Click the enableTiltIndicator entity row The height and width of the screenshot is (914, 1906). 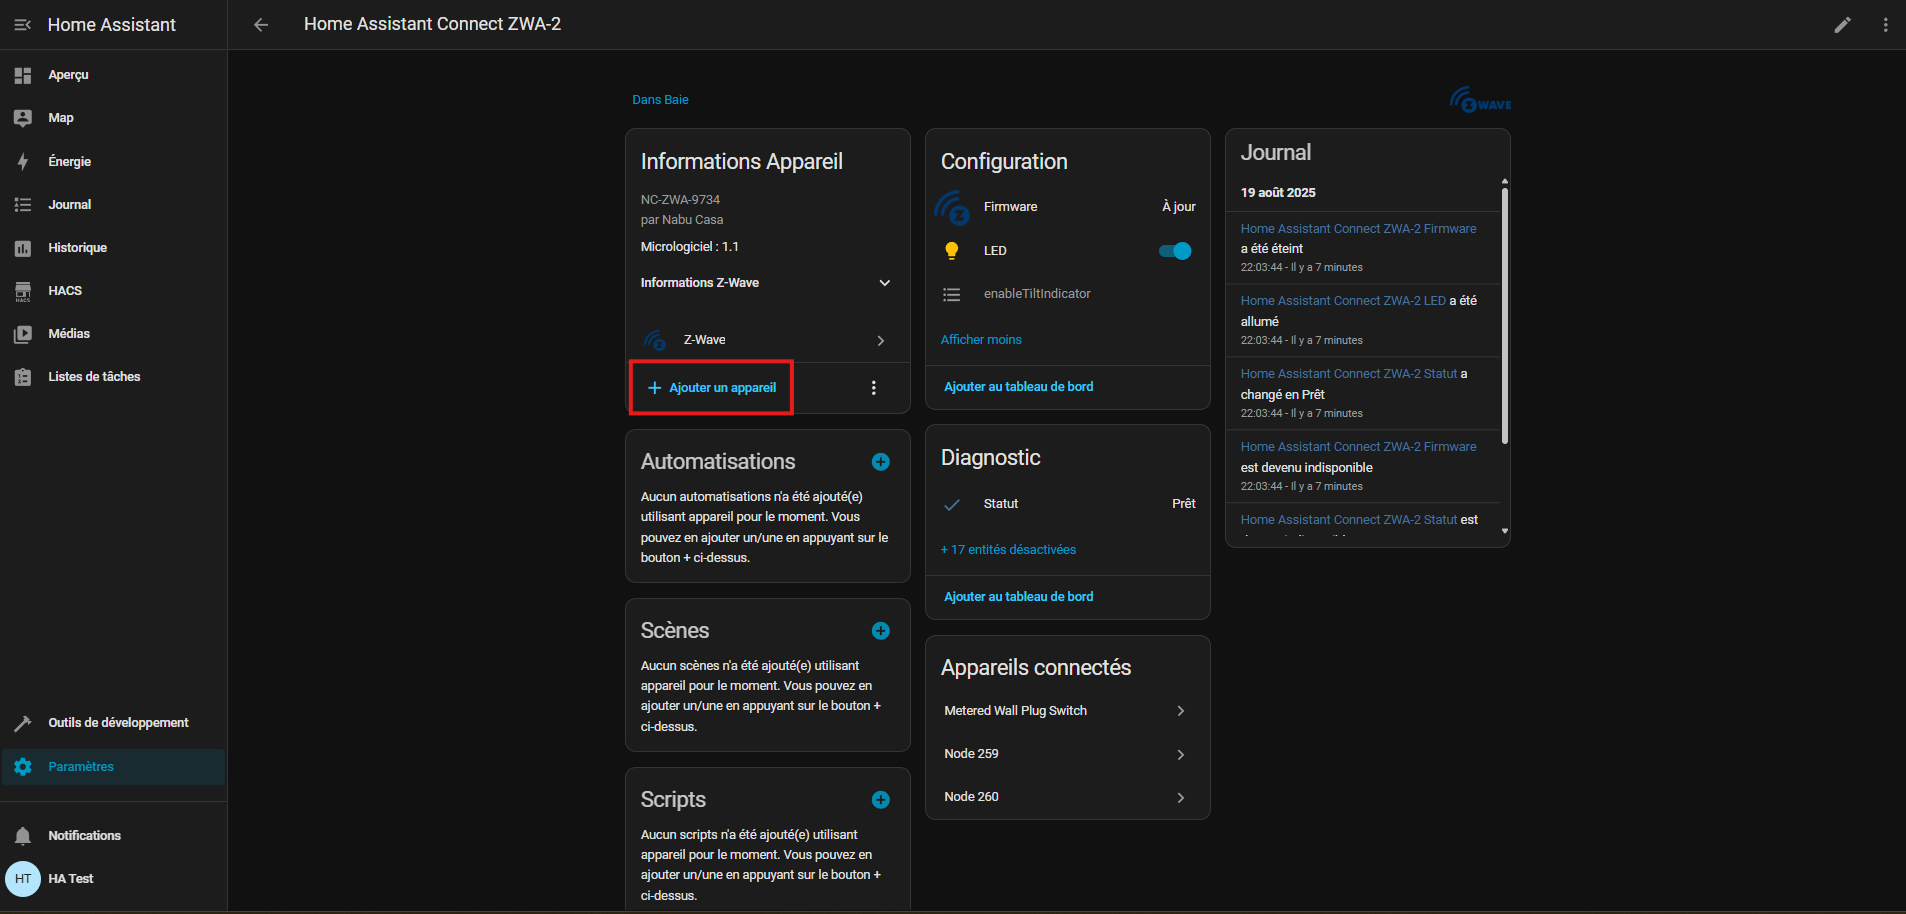[x=1067, y=294]
